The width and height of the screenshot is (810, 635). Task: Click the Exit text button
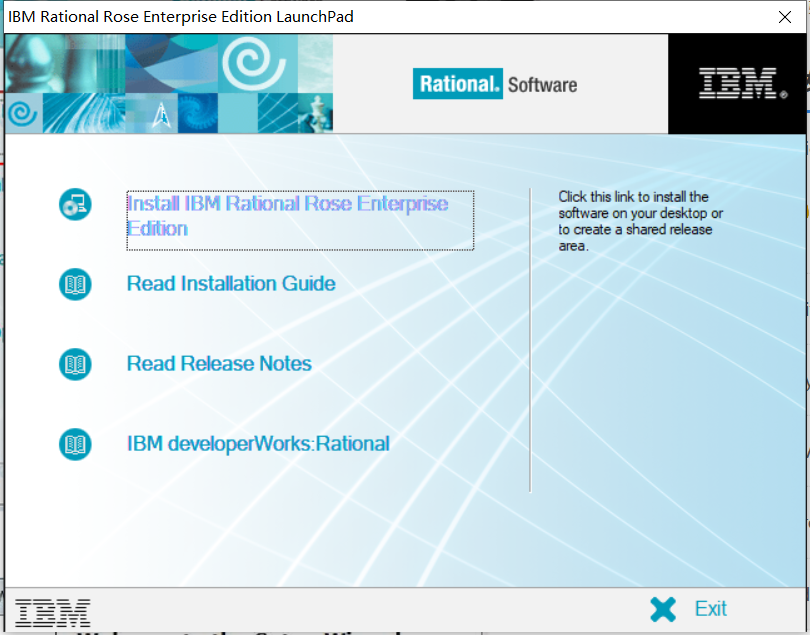tap(711, 609)
